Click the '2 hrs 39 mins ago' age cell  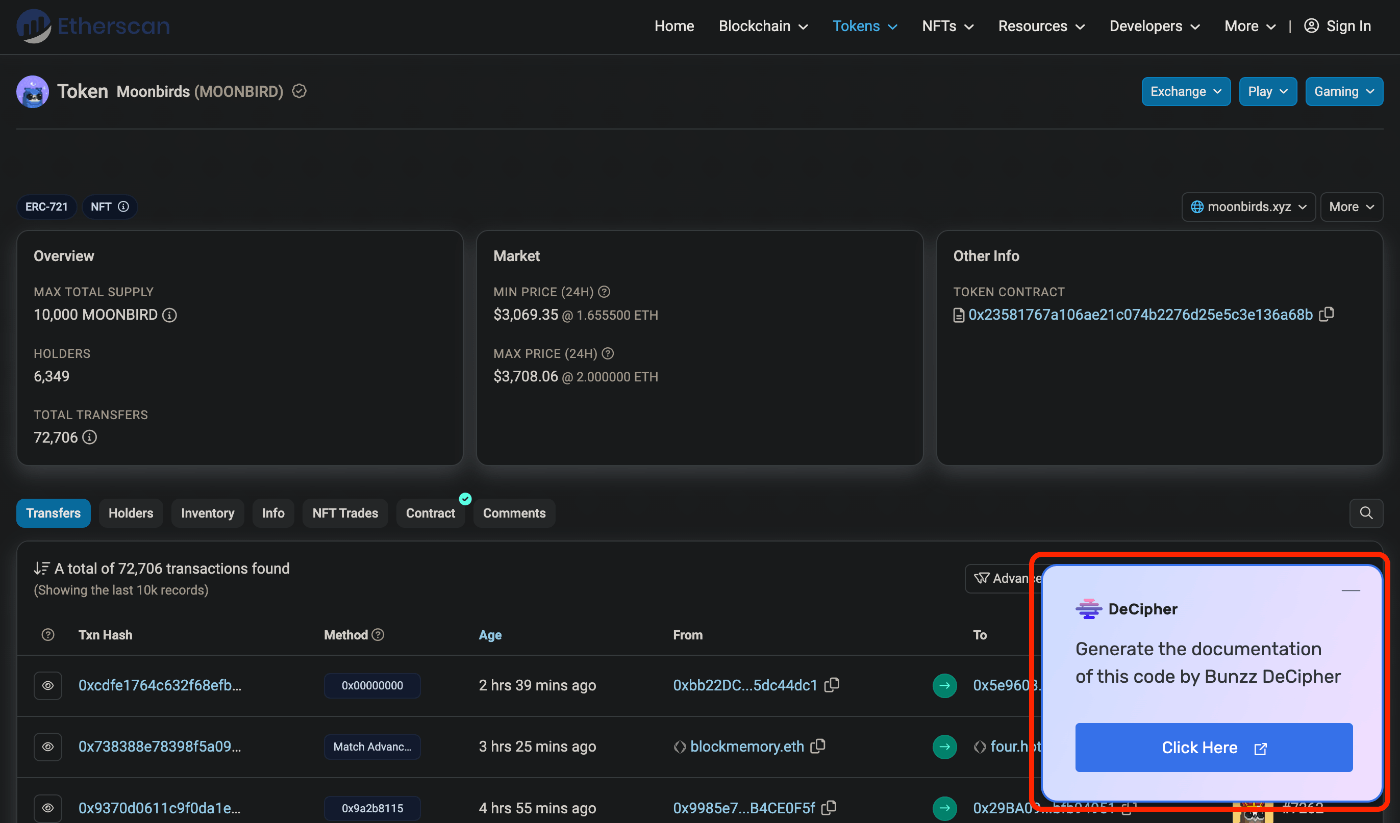pos(537,686)
